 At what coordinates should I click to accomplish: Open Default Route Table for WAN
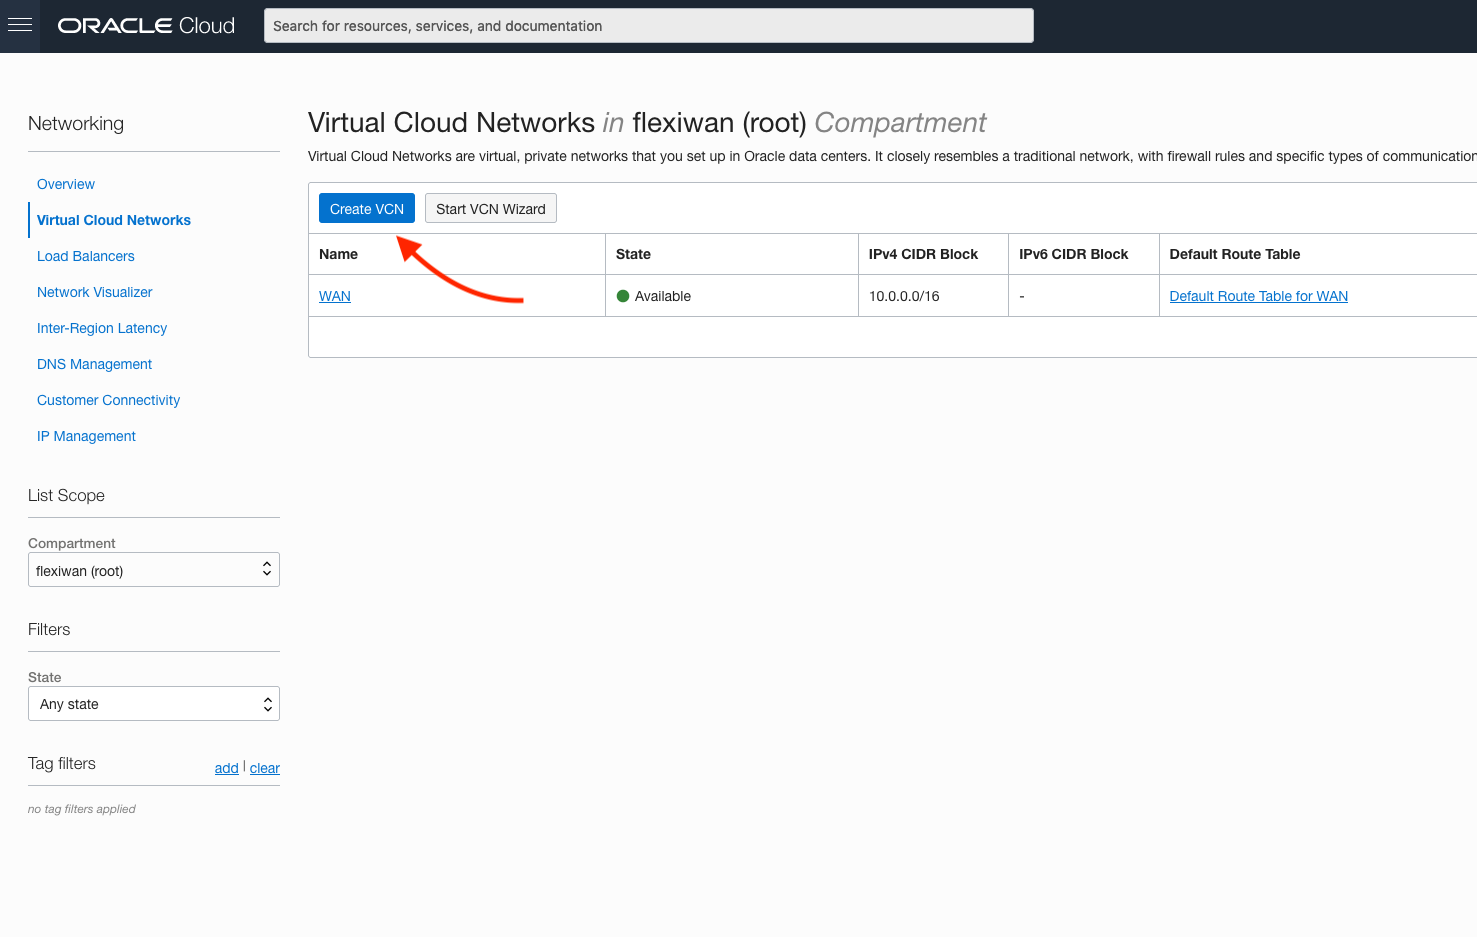click(1259, 296)
